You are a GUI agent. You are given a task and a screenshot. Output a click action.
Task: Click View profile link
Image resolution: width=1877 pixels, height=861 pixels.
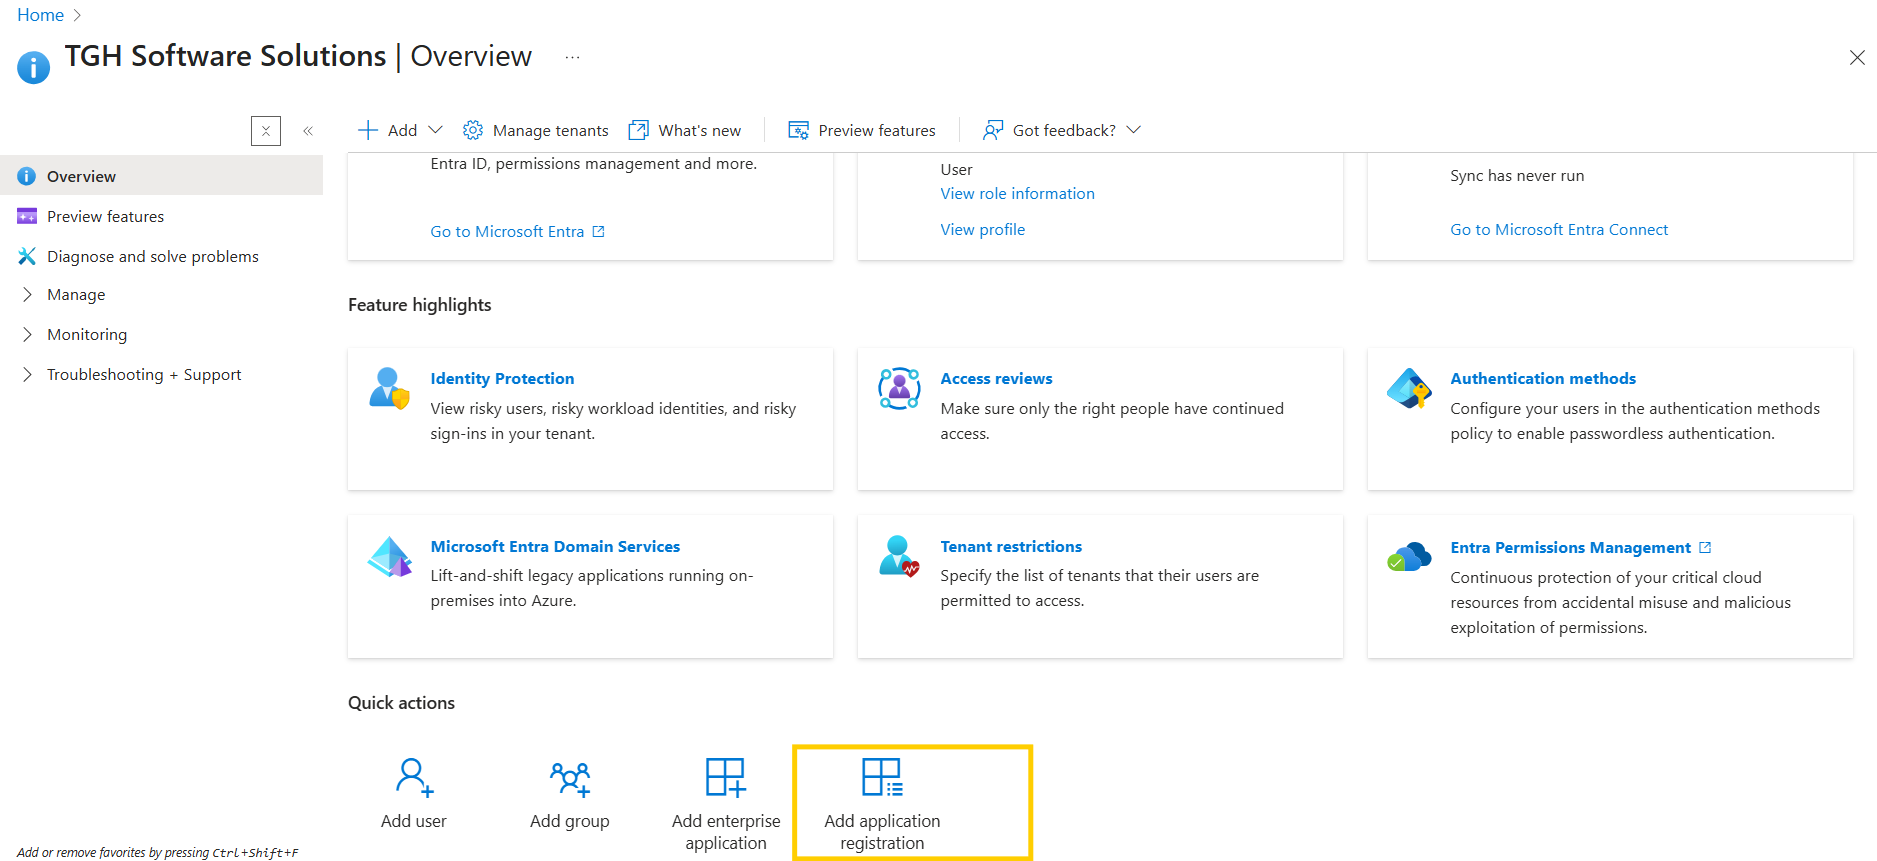click(x=982, y=229)
